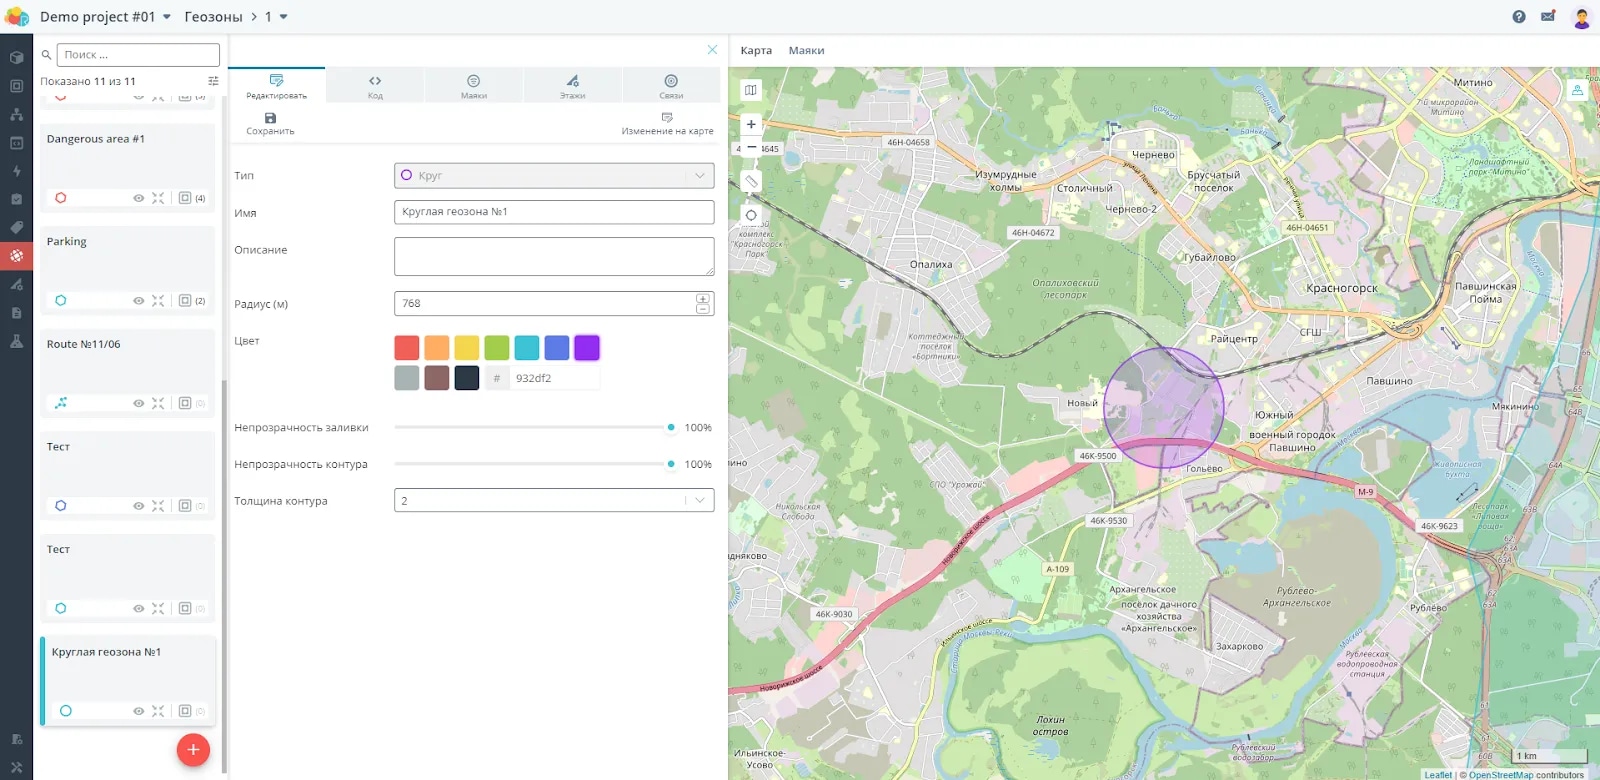Click the ruler measurement tool on map
This screenshot has width=1600, height=780.
[751, 181]
